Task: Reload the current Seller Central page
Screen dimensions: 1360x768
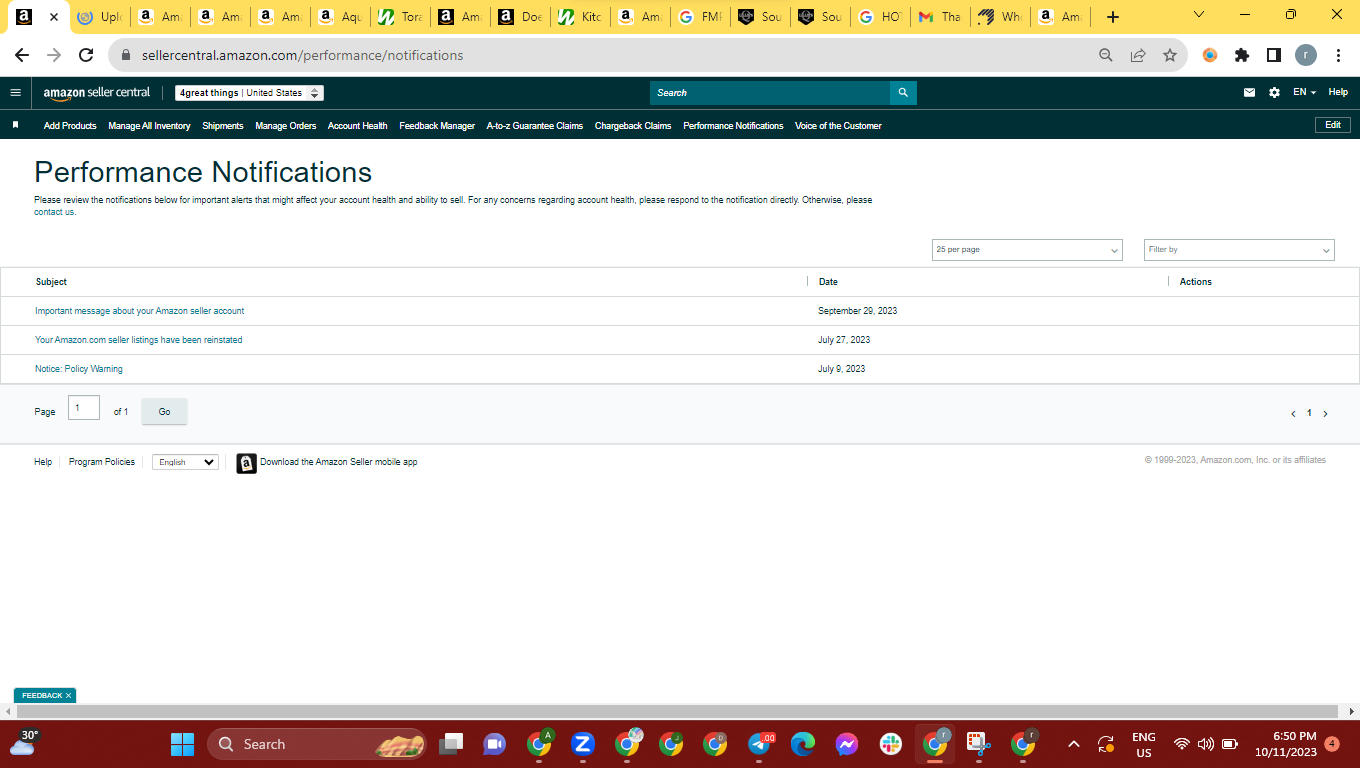Action: (x=86, y=55)
